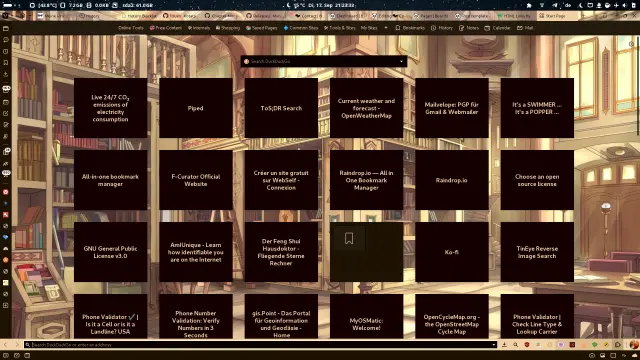Open the ToS;DR Search tile
640x360 pixels.
point(281,108)
